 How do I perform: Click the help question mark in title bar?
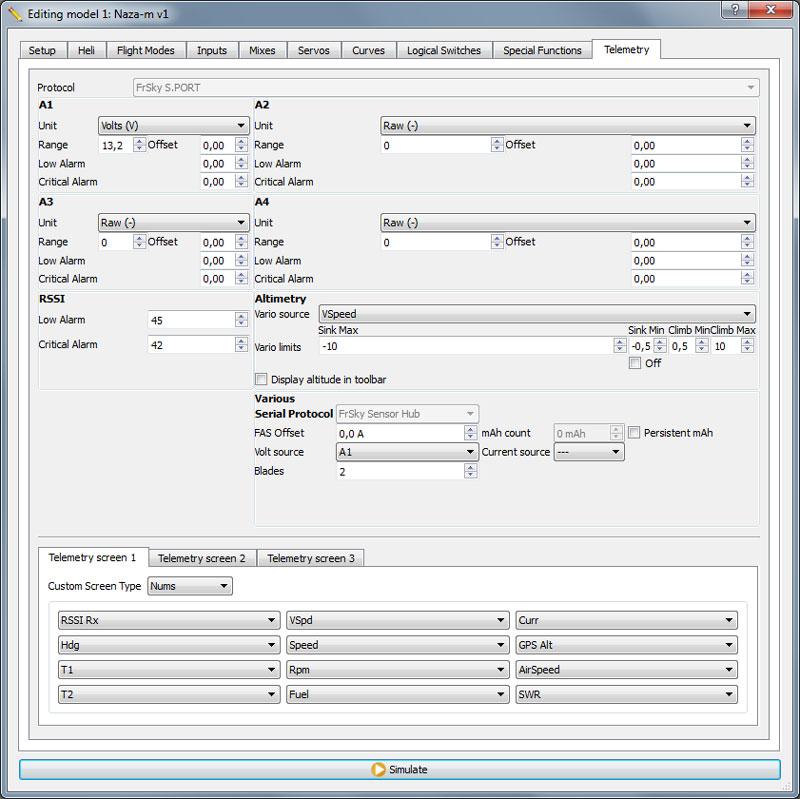tap(735, 9)
